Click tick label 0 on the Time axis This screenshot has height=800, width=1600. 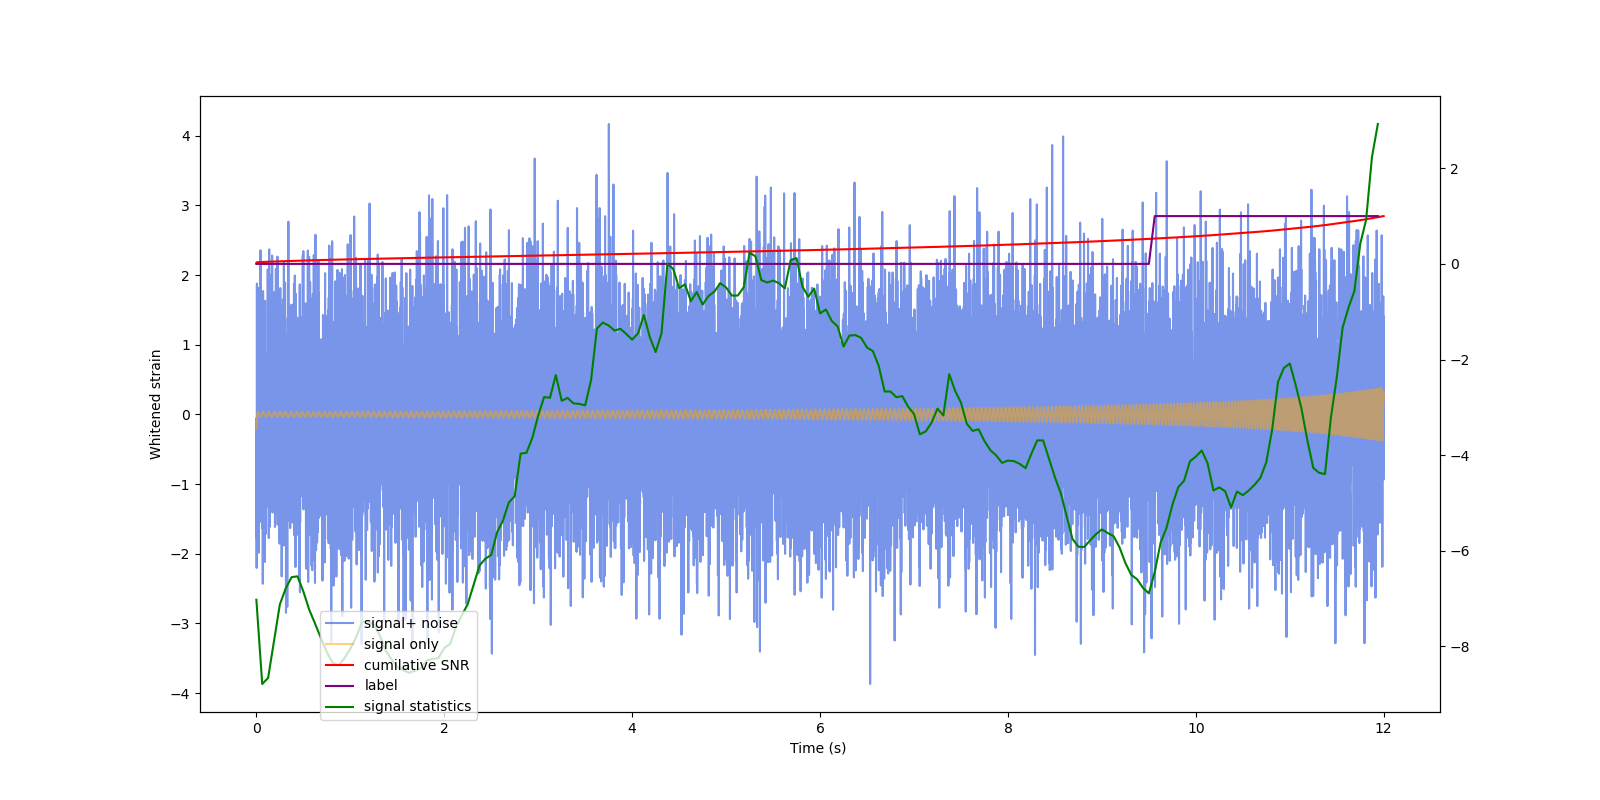coord(257,728)
